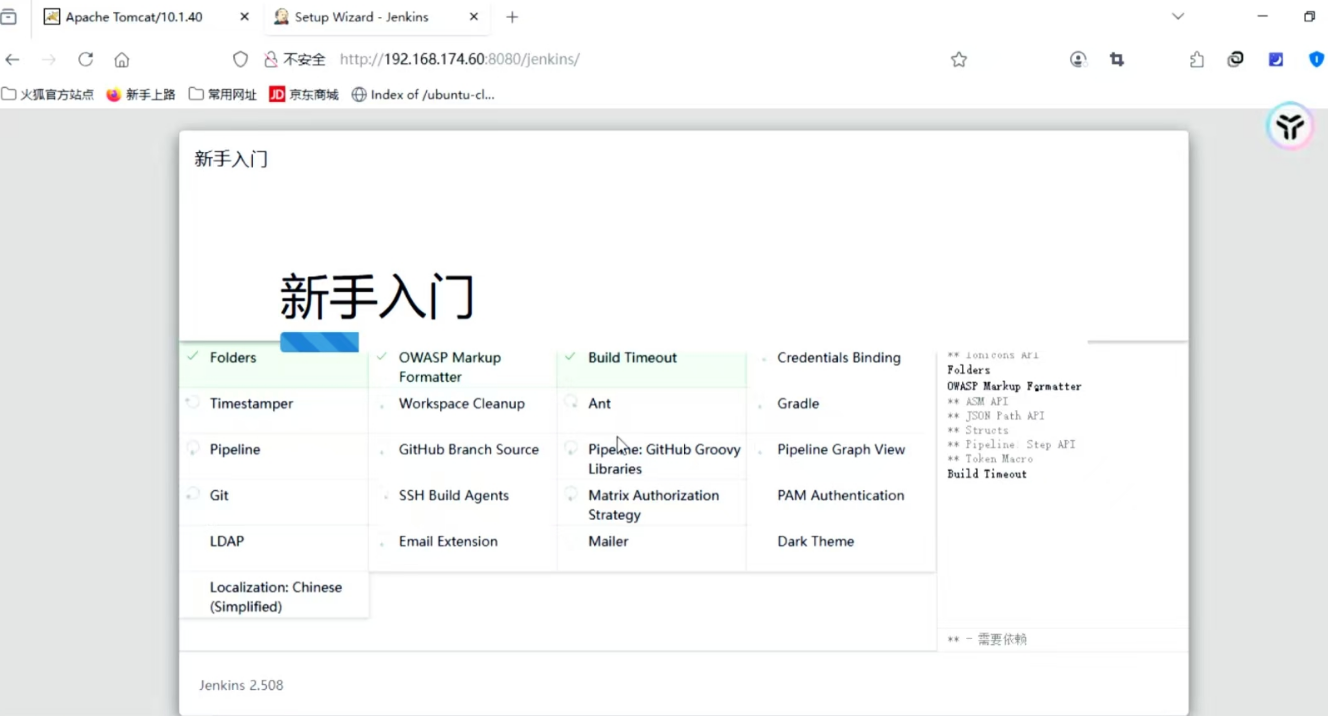Open the Index of /ubuntu-cl... bookmark
The width and height of the screenshot is (1328, 716).
(x=423, y=95)
